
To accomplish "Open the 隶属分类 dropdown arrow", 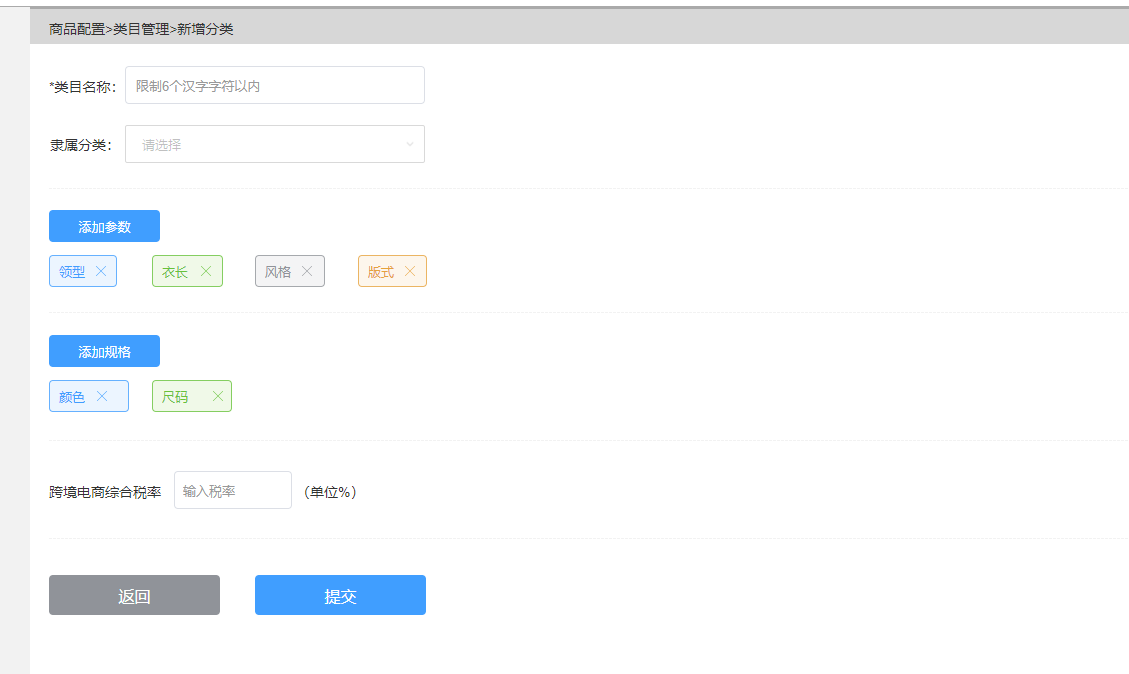I will click(410, 144).
